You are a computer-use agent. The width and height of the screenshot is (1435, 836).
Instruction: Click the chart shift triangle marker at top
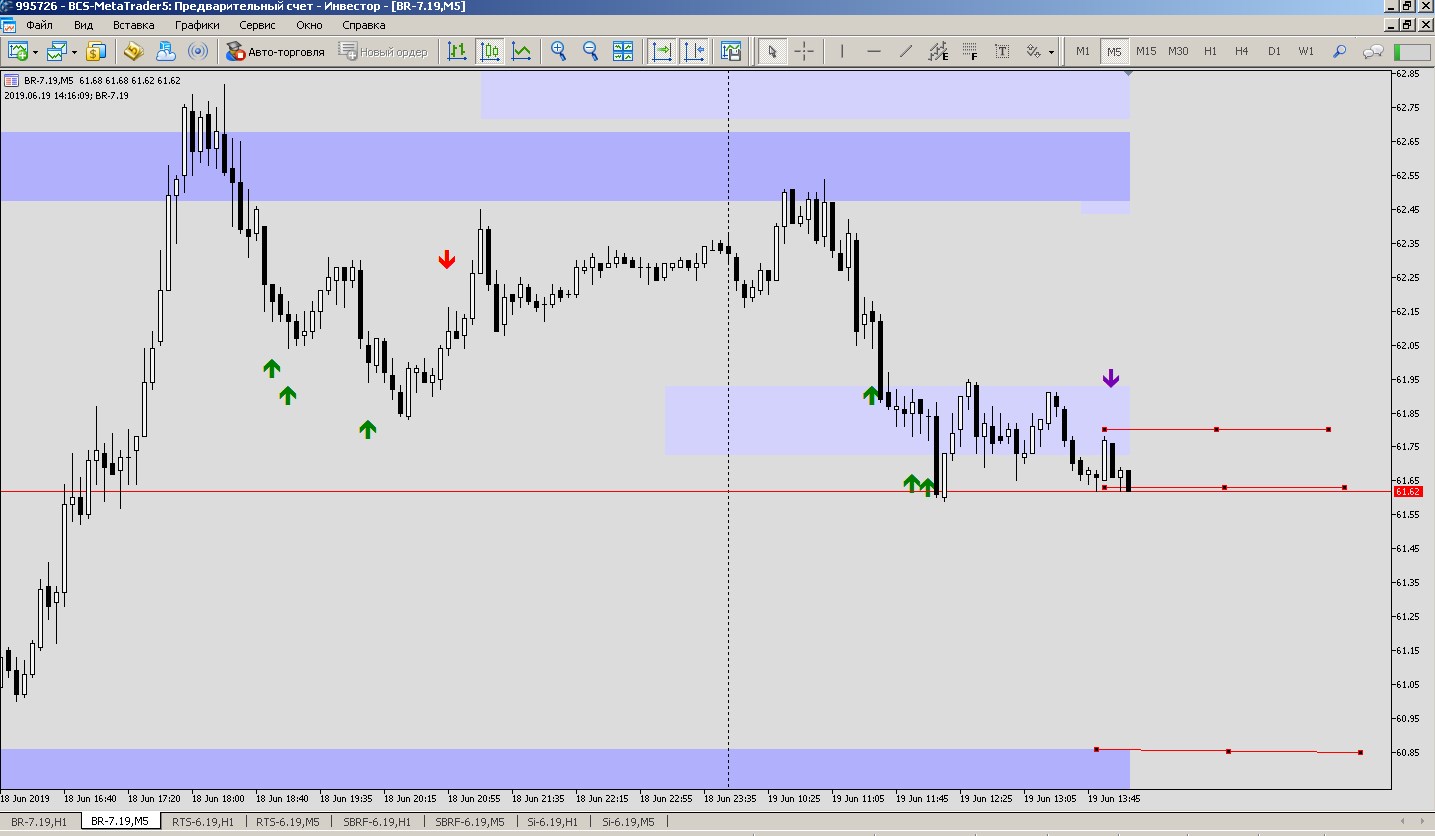point(1129,73)
